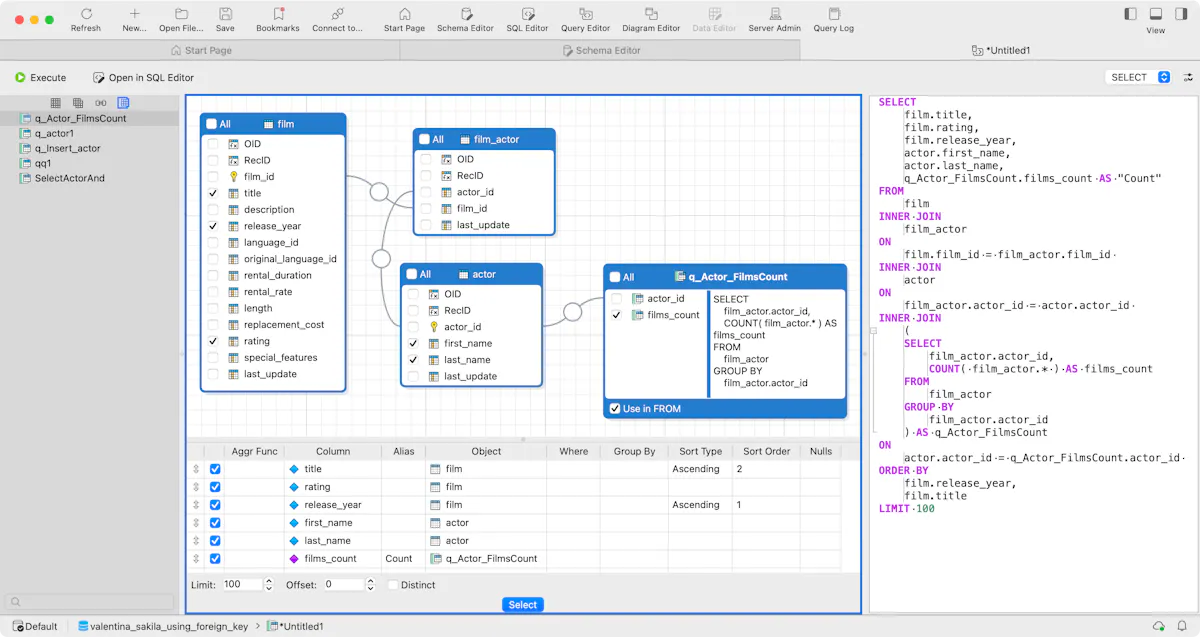Uncheck first_name in the actor table
This screenshot has width=1200, height=637.
tap(413, 343)
